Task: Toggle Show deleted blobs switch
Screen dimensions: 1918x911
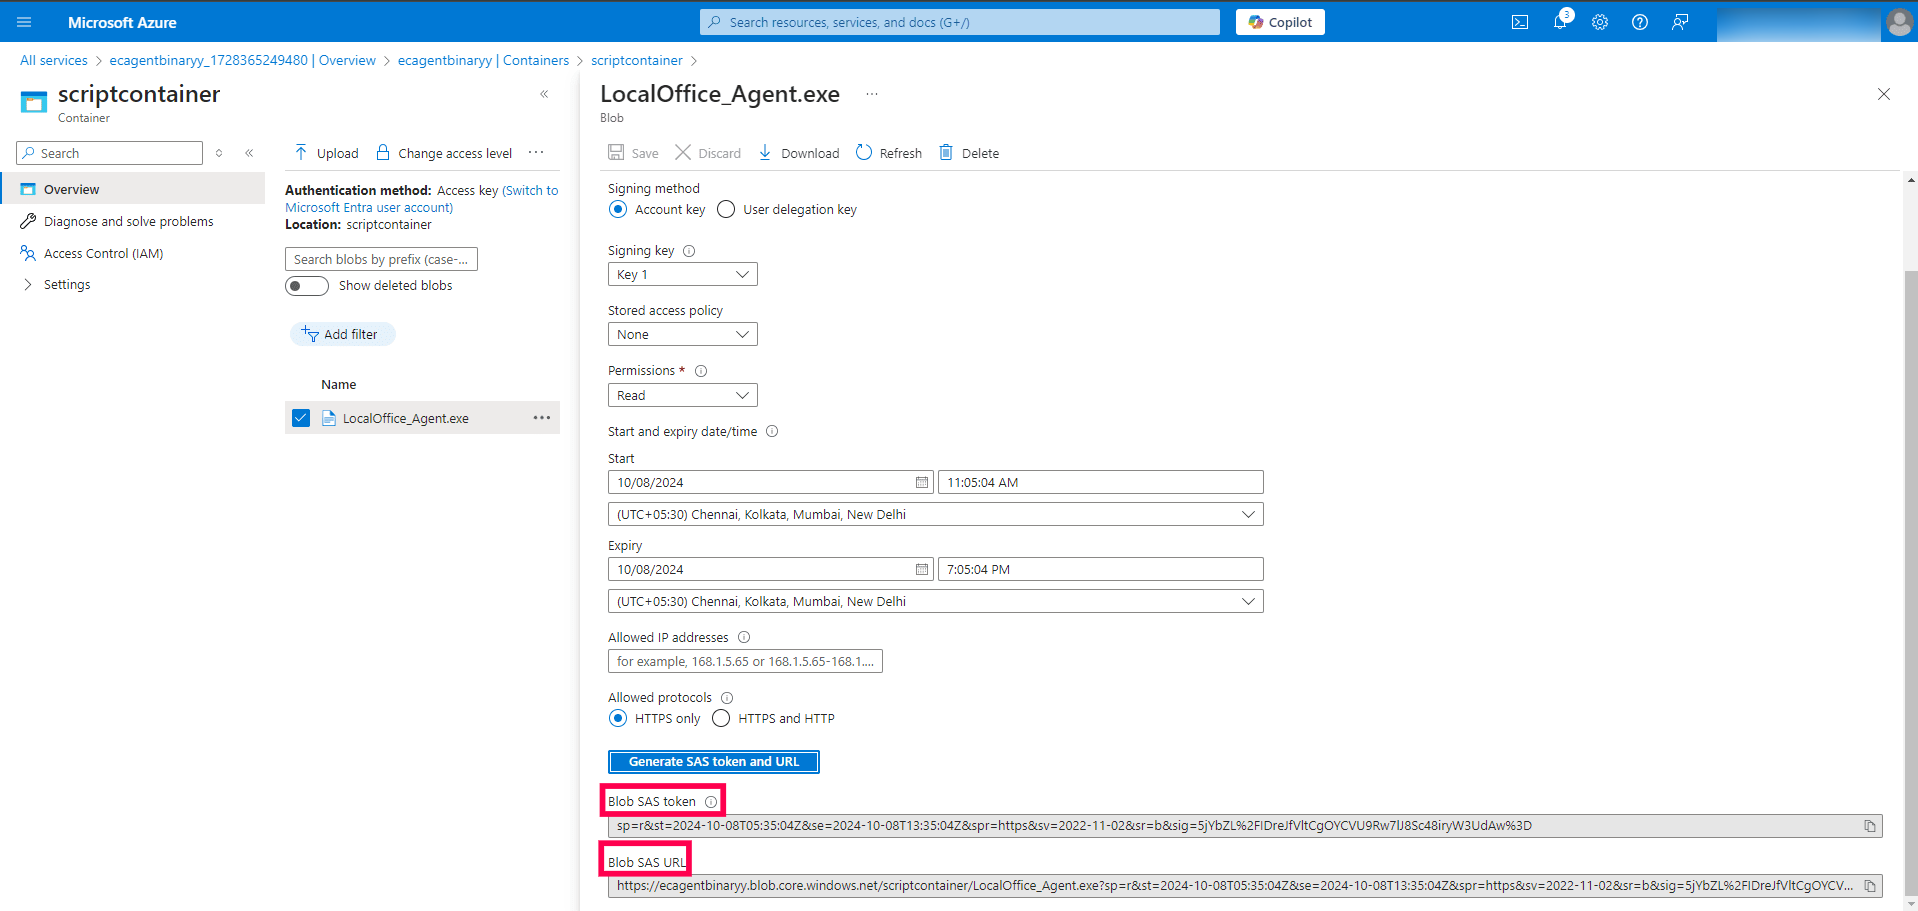Action: (307, 286)
